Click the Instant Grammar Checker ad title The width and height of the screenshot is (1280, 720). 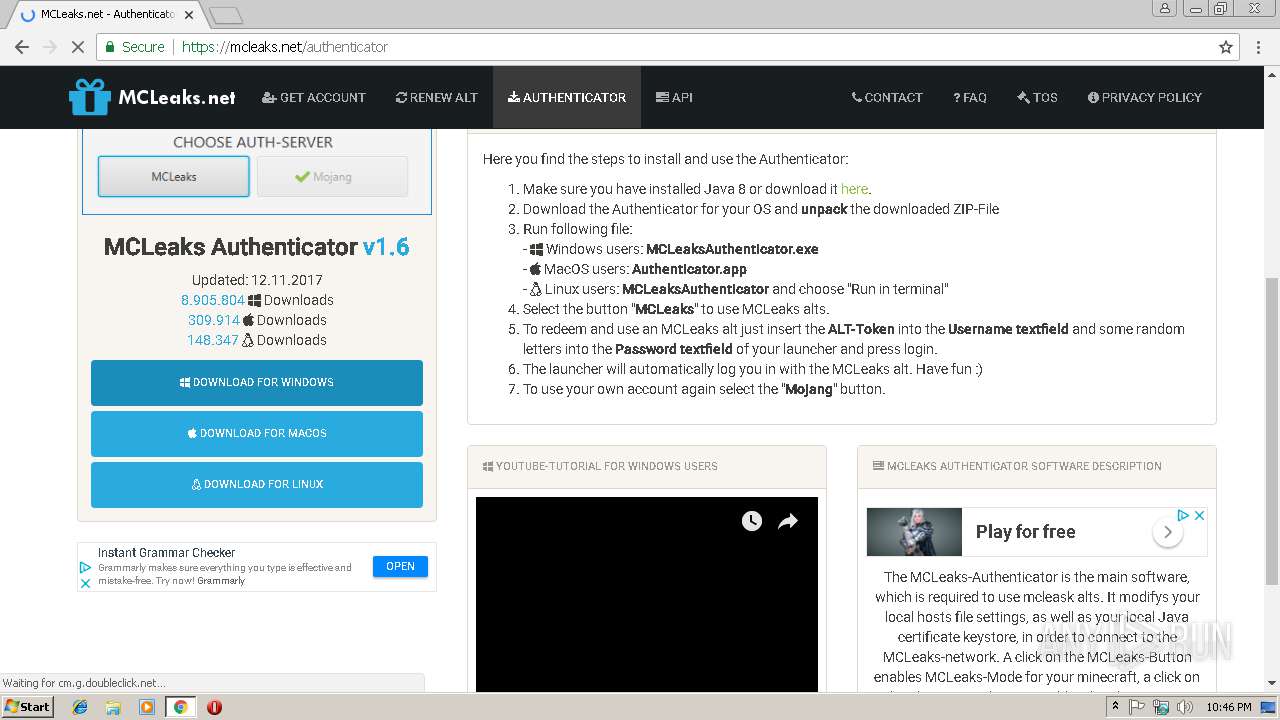(166, 552)
